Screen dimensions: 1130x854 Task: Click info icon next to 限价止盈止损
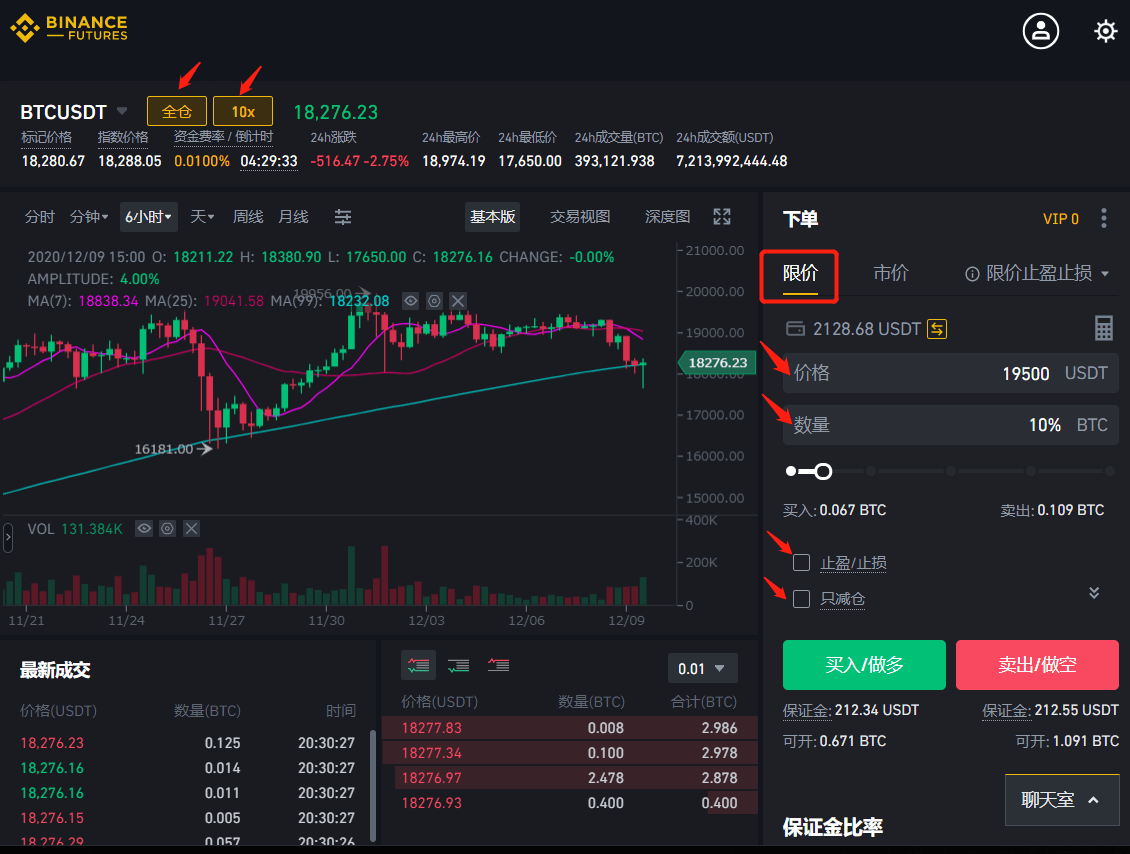[x=972, y=273]
